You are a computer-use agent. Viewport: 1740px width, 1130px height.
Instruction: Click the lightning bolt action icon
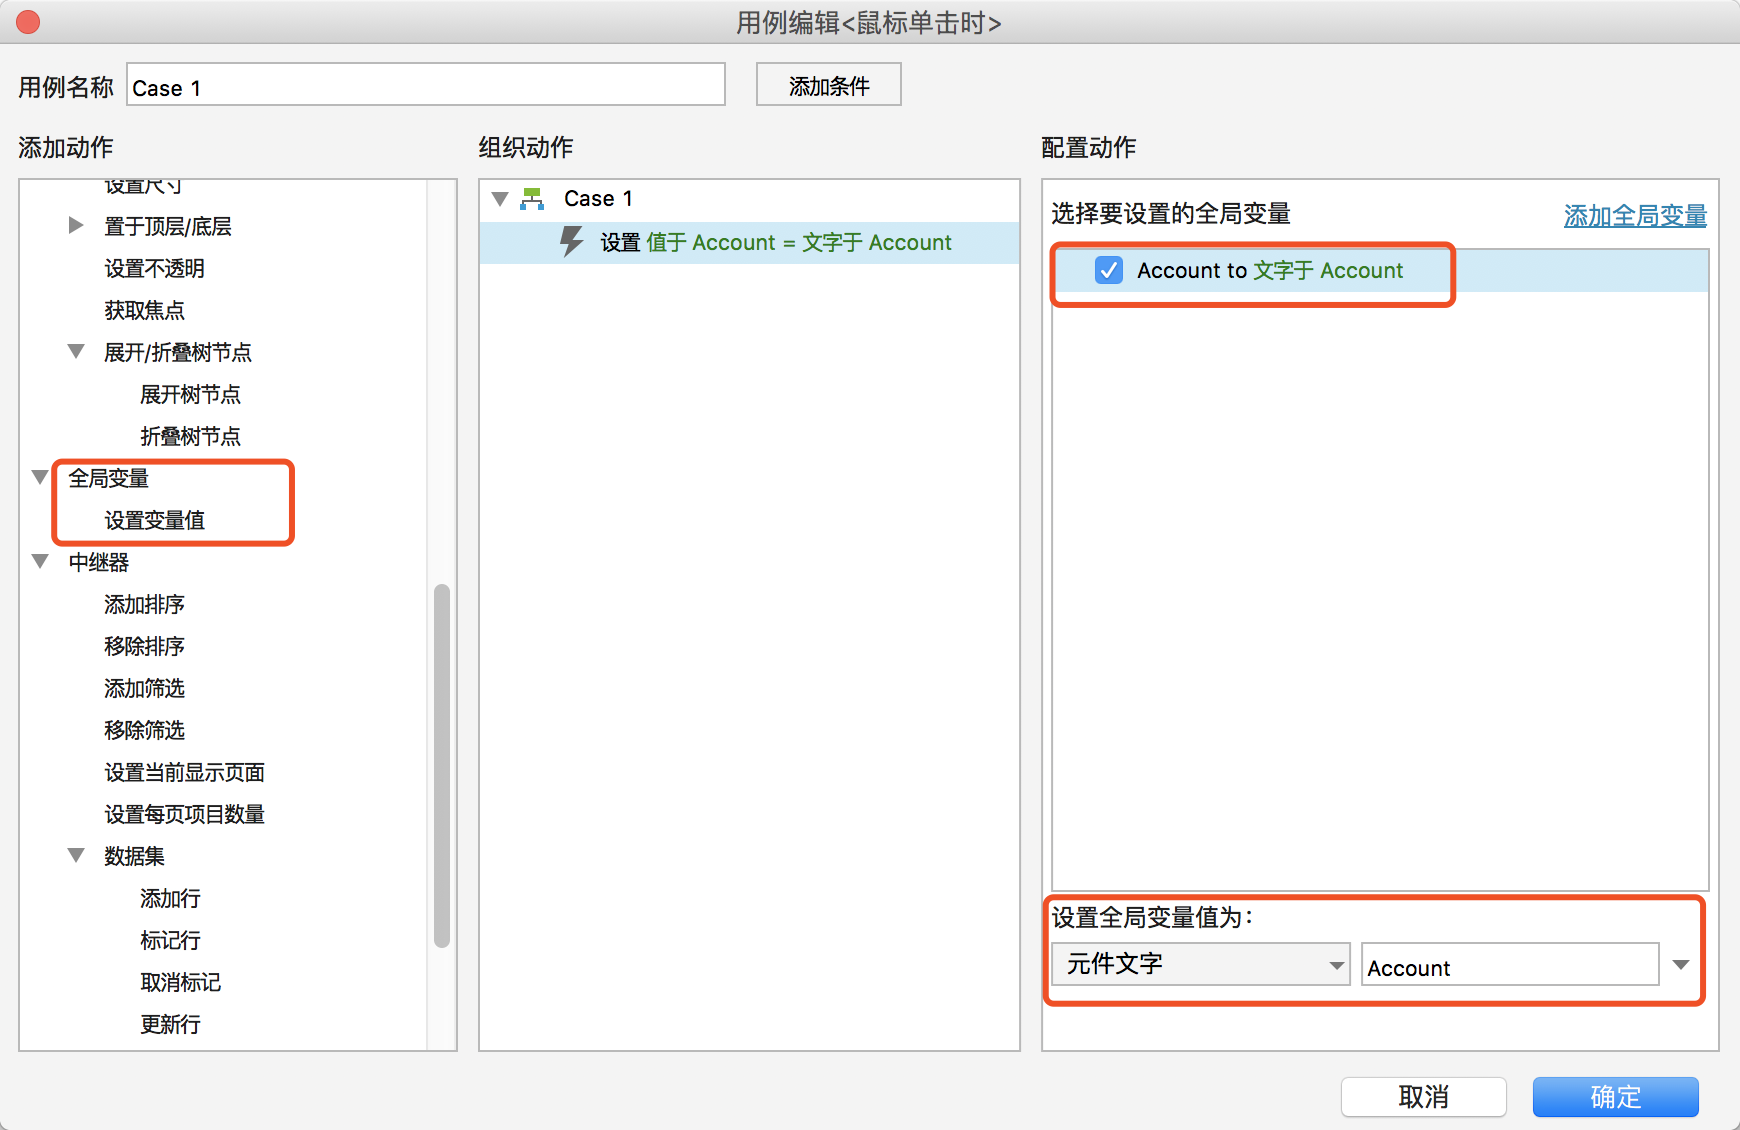point(571,242)
